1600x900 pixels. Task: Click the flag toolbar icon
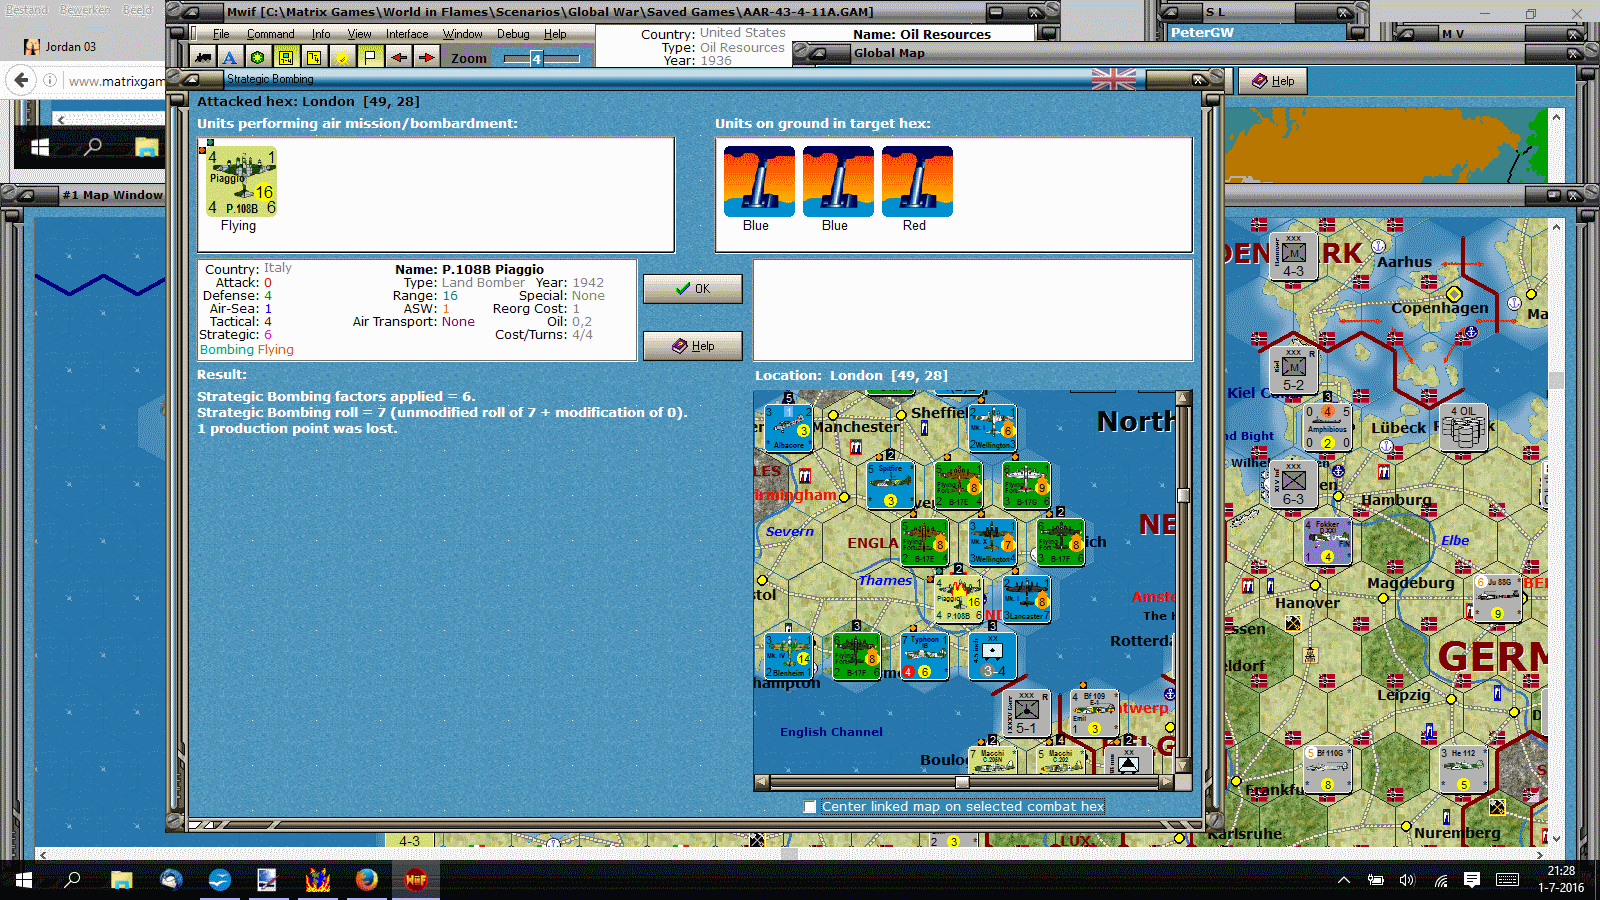click(x=370, y=58)
